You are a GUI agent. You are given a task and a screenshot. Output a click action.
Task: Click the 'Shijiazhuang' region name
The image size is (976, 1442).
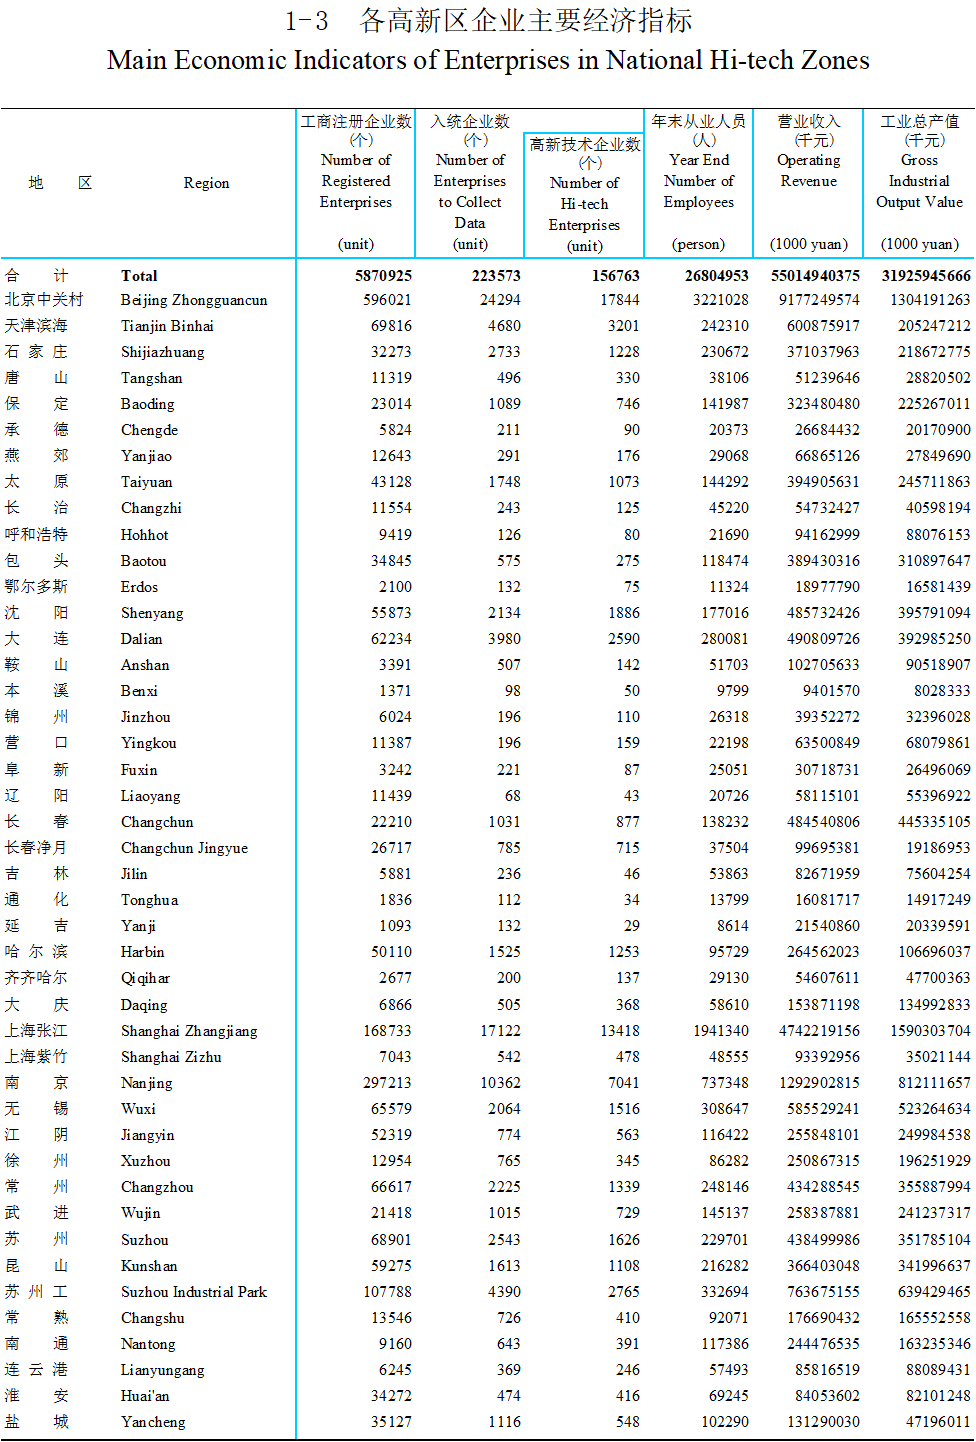point(162,352)
